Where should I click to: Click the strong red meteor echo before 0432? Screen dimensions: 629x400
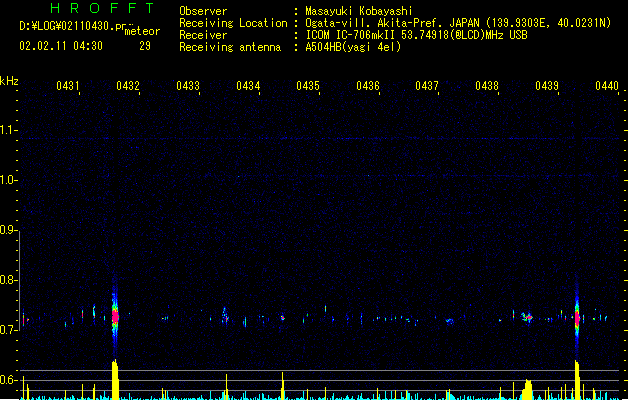tap(115, 317)
